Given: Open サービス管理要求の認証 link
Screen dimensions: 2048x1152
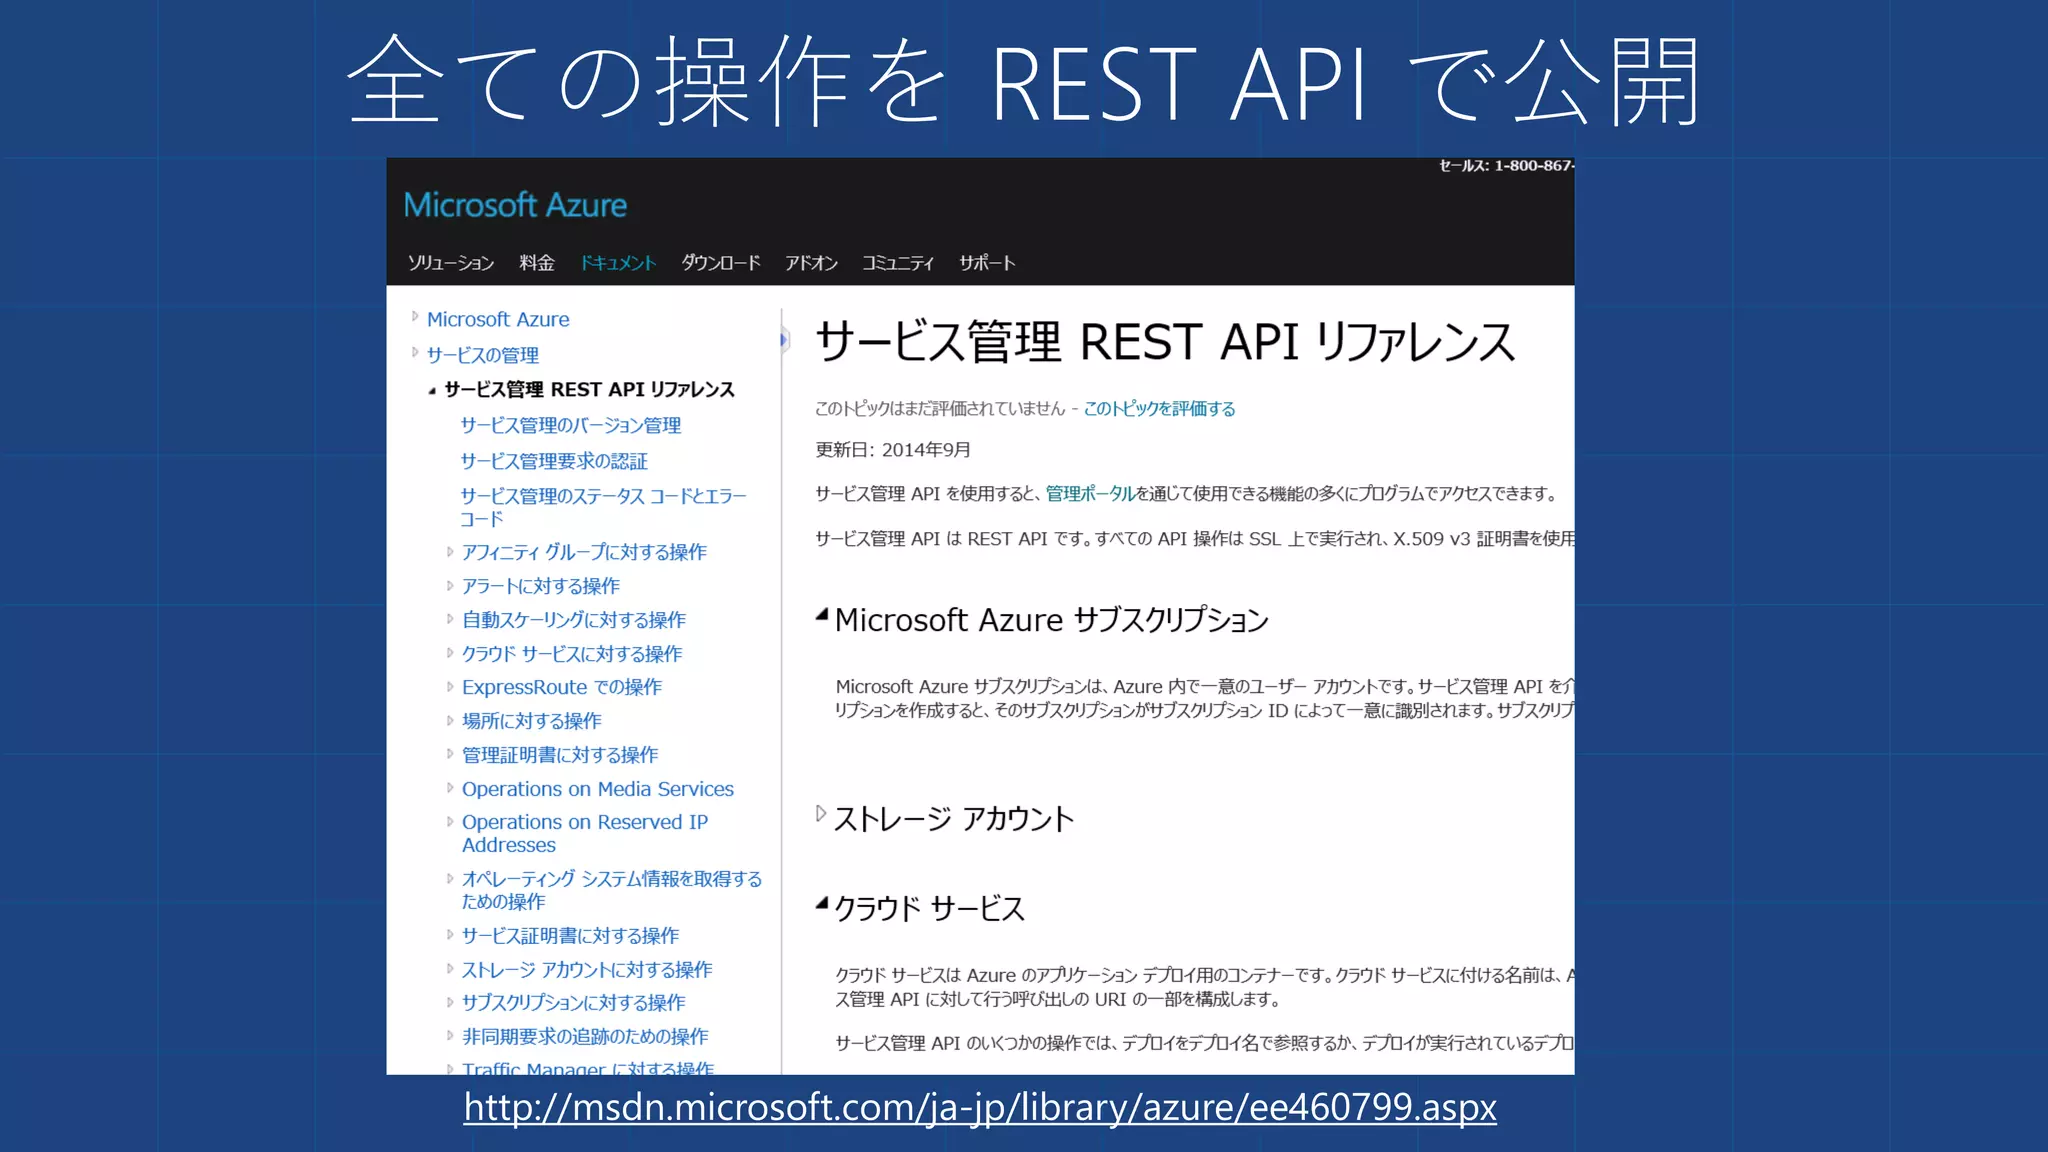Looking at the screenshot, I should (x=554, y=461).
